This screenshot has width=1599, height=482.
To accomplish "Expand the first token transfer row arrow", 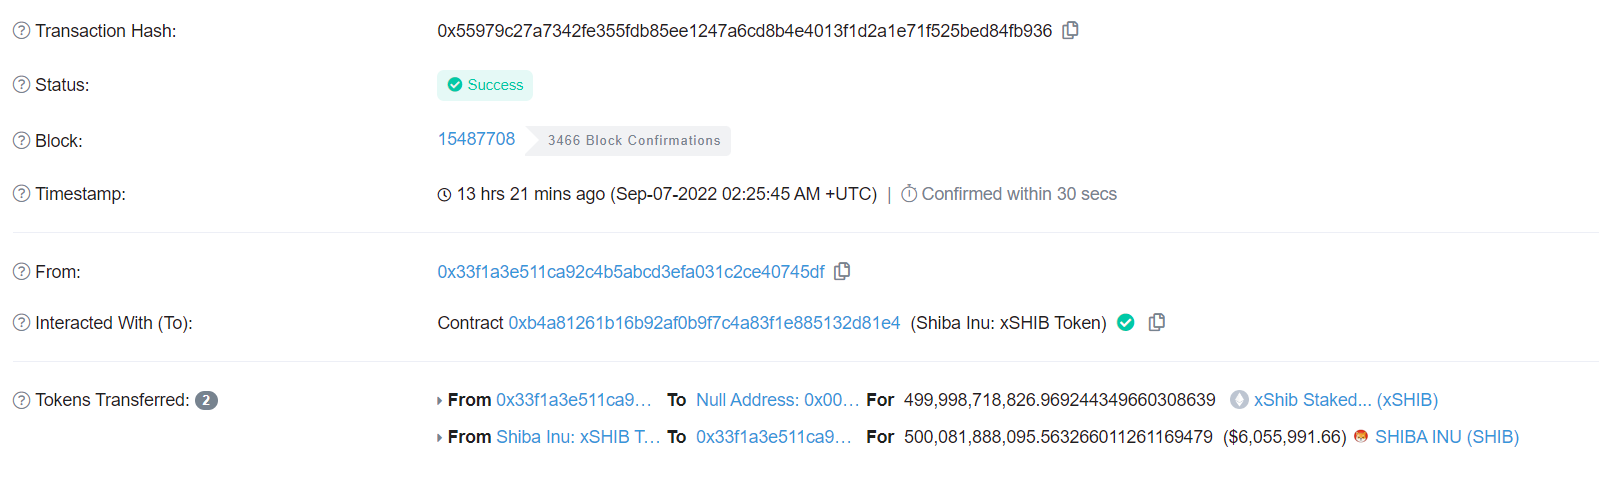I will point(439,401).
